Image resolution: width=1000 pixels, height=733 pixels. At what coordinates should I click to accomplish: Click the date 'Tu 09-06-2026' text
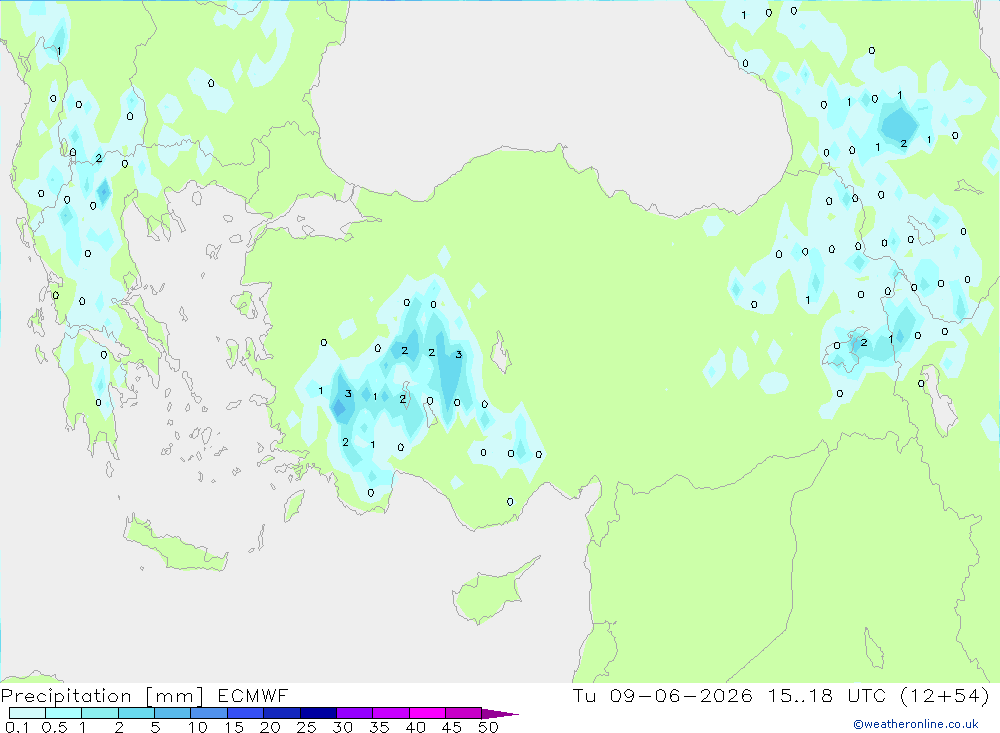[x=662, y=695]
